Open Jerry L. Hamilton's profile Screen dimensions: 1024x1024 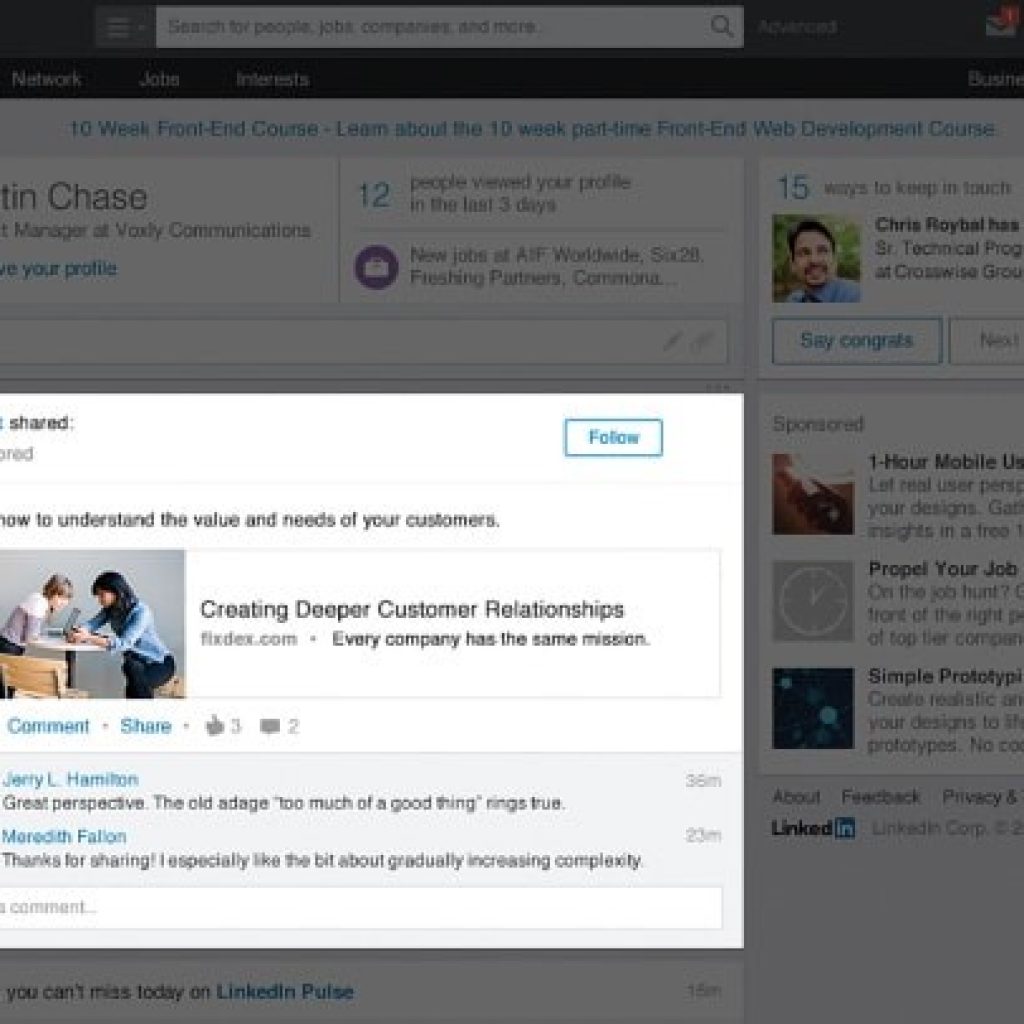tap(71, 779)
